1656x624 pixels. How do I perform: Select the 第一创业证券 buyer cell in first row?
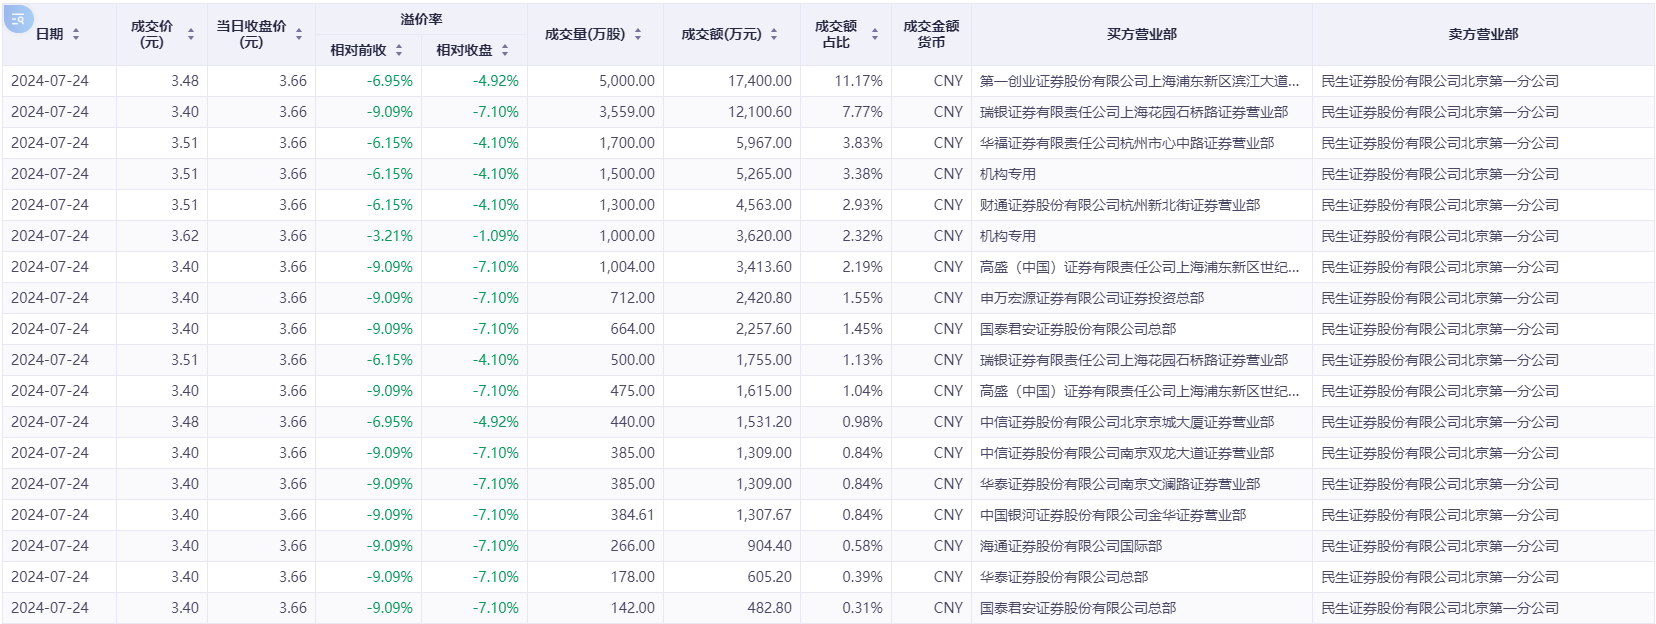[x=1139, y=81]
